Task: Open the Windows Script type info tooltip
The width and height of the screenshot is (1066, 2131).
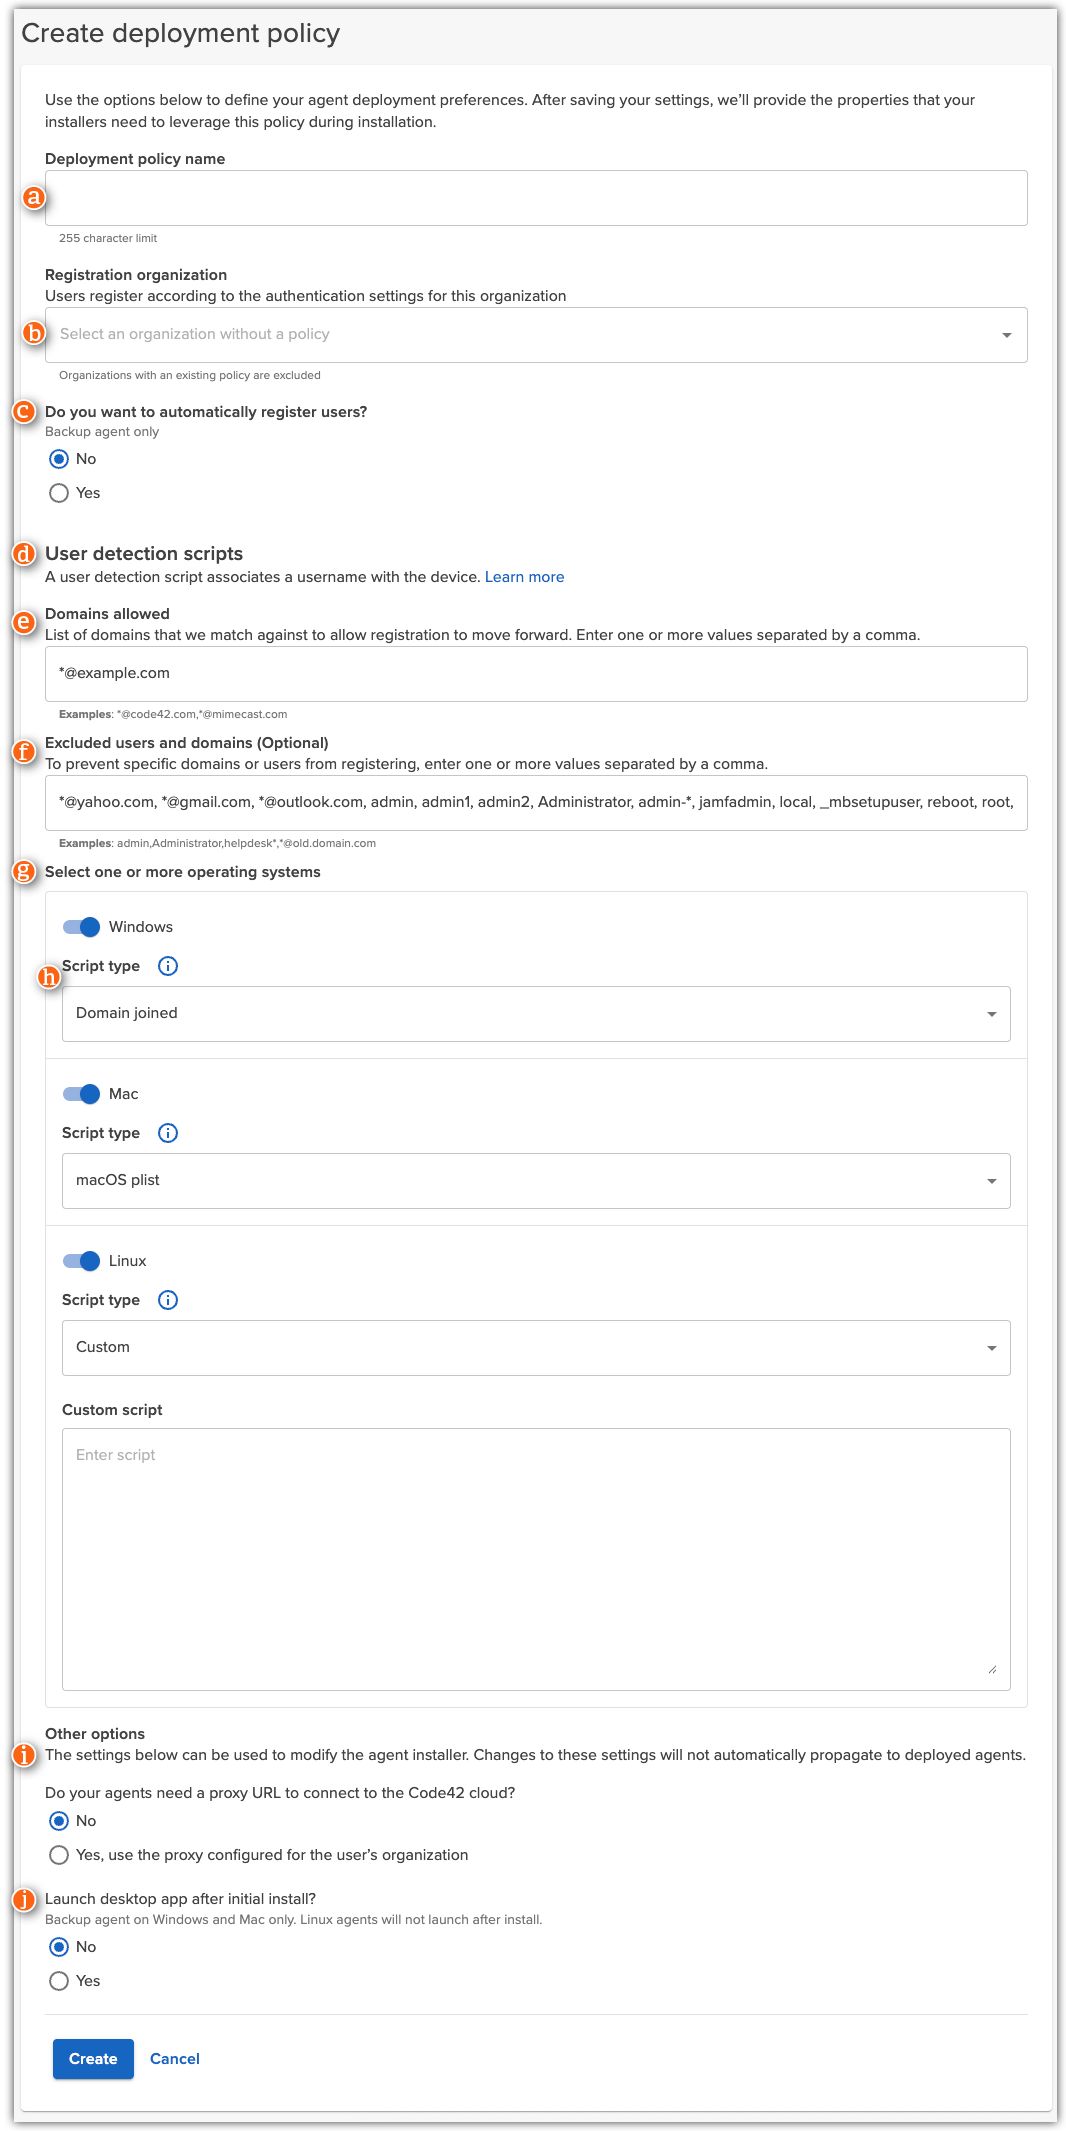Action: point(168,966)
